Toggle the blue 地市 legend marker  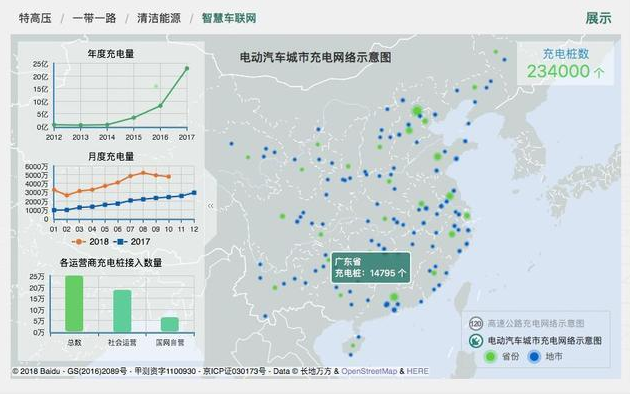click(534, 357)
